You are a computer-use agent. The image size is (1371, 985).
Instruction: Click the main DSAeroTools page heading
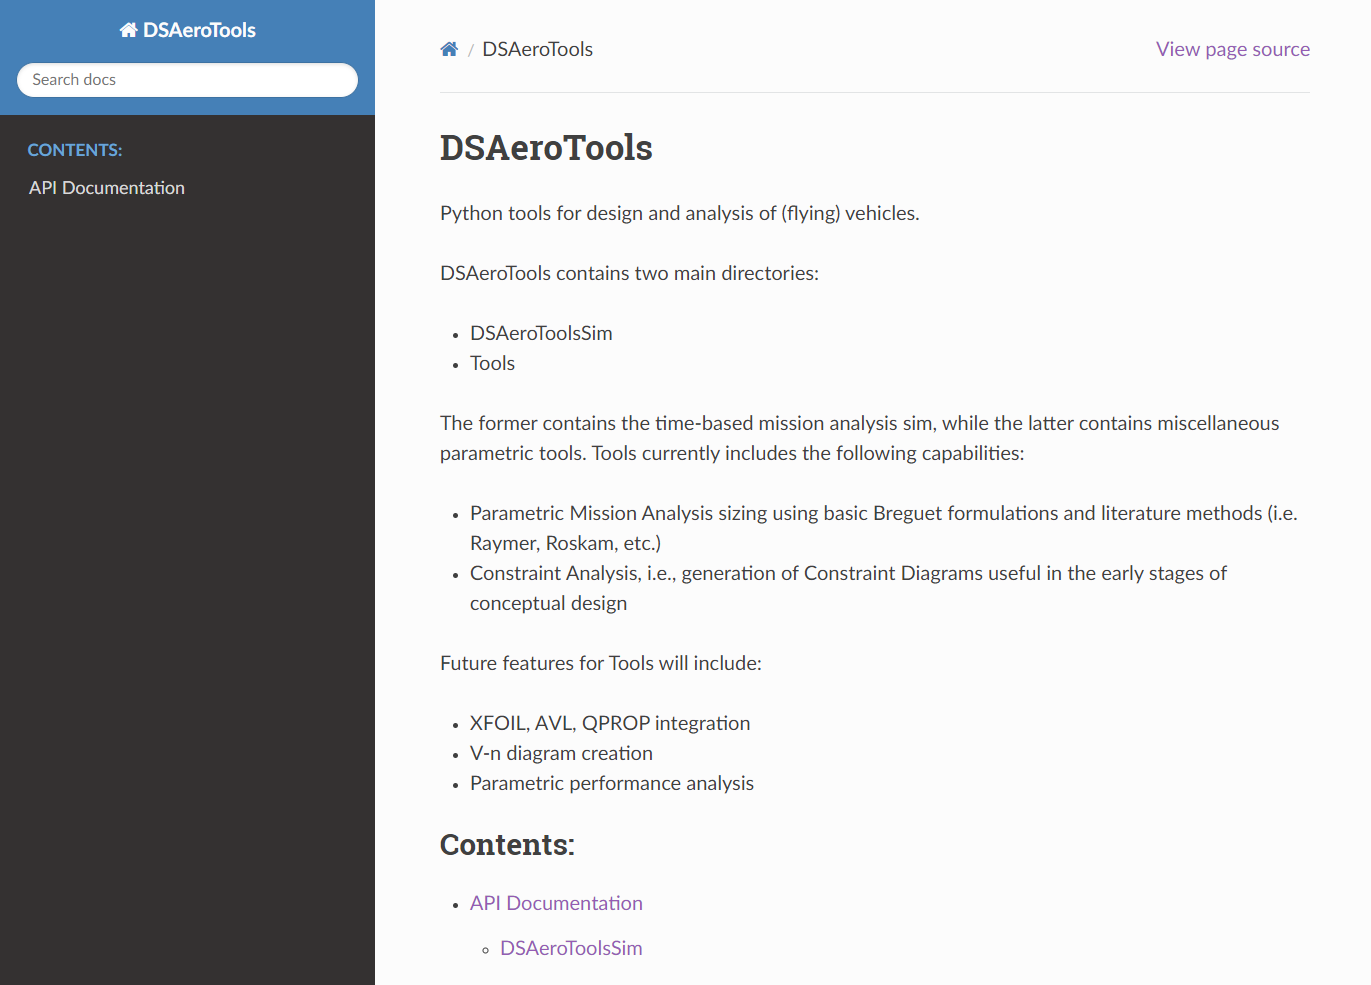tap(546, 148)
